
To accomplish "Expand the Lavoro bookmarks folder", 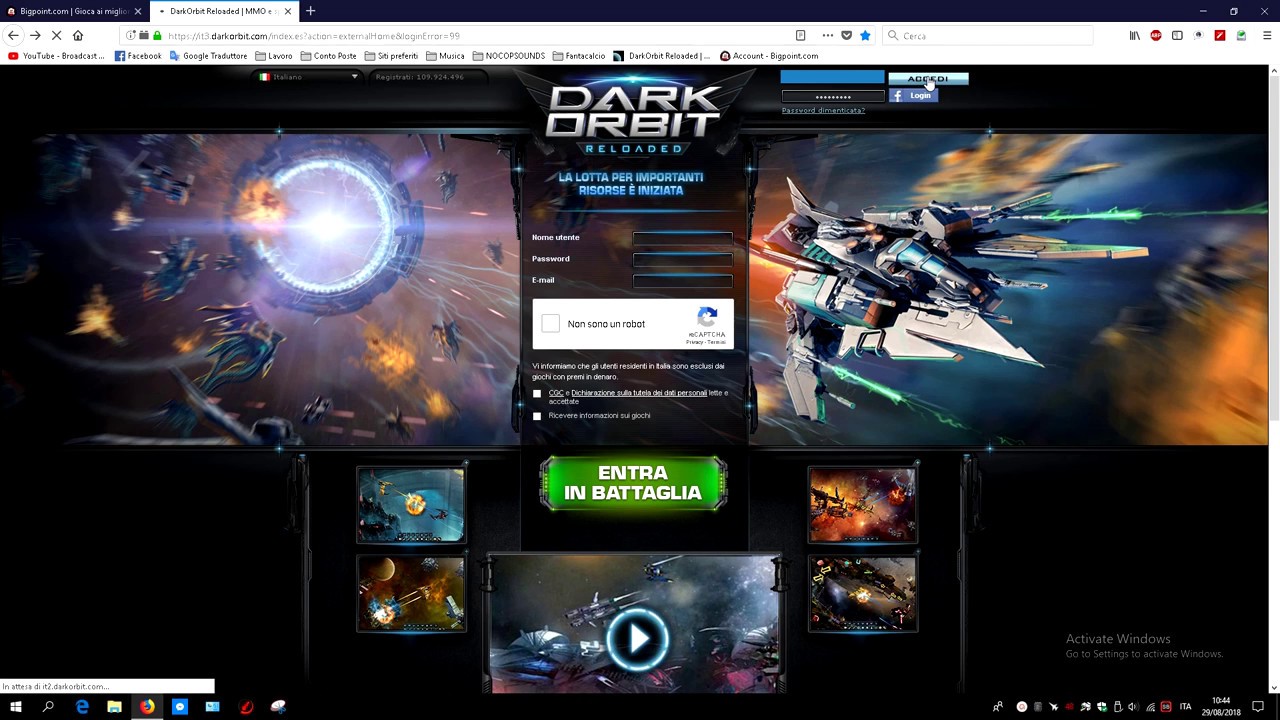I will pyautogui.click(x=273, y=56).
